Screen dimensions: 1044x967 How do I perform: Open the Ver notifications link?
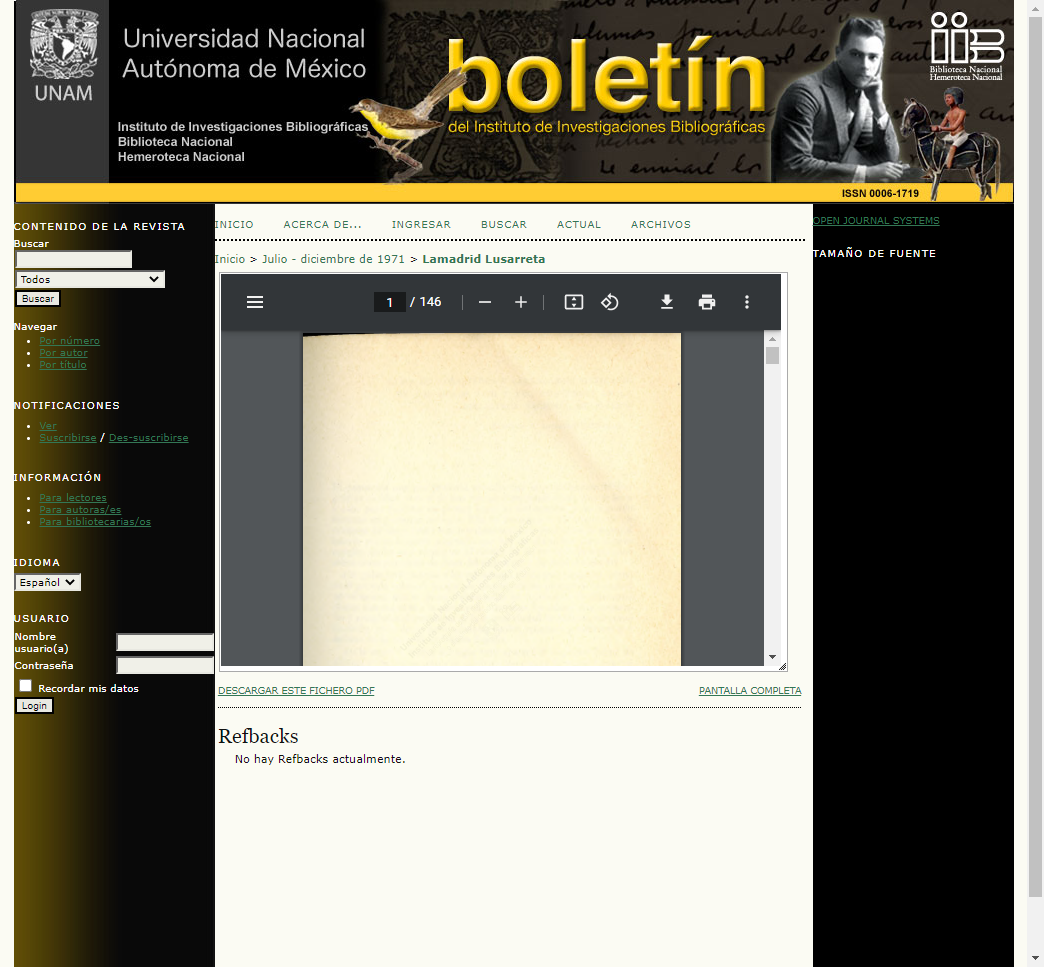pos(48,426)
